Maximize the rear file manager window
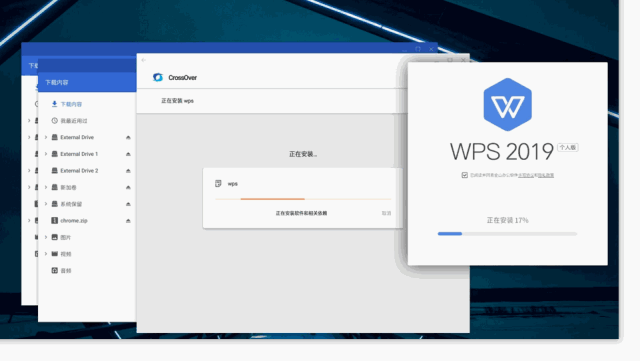Viewport: 640px width, 361px height. click(x=418, y=49)
